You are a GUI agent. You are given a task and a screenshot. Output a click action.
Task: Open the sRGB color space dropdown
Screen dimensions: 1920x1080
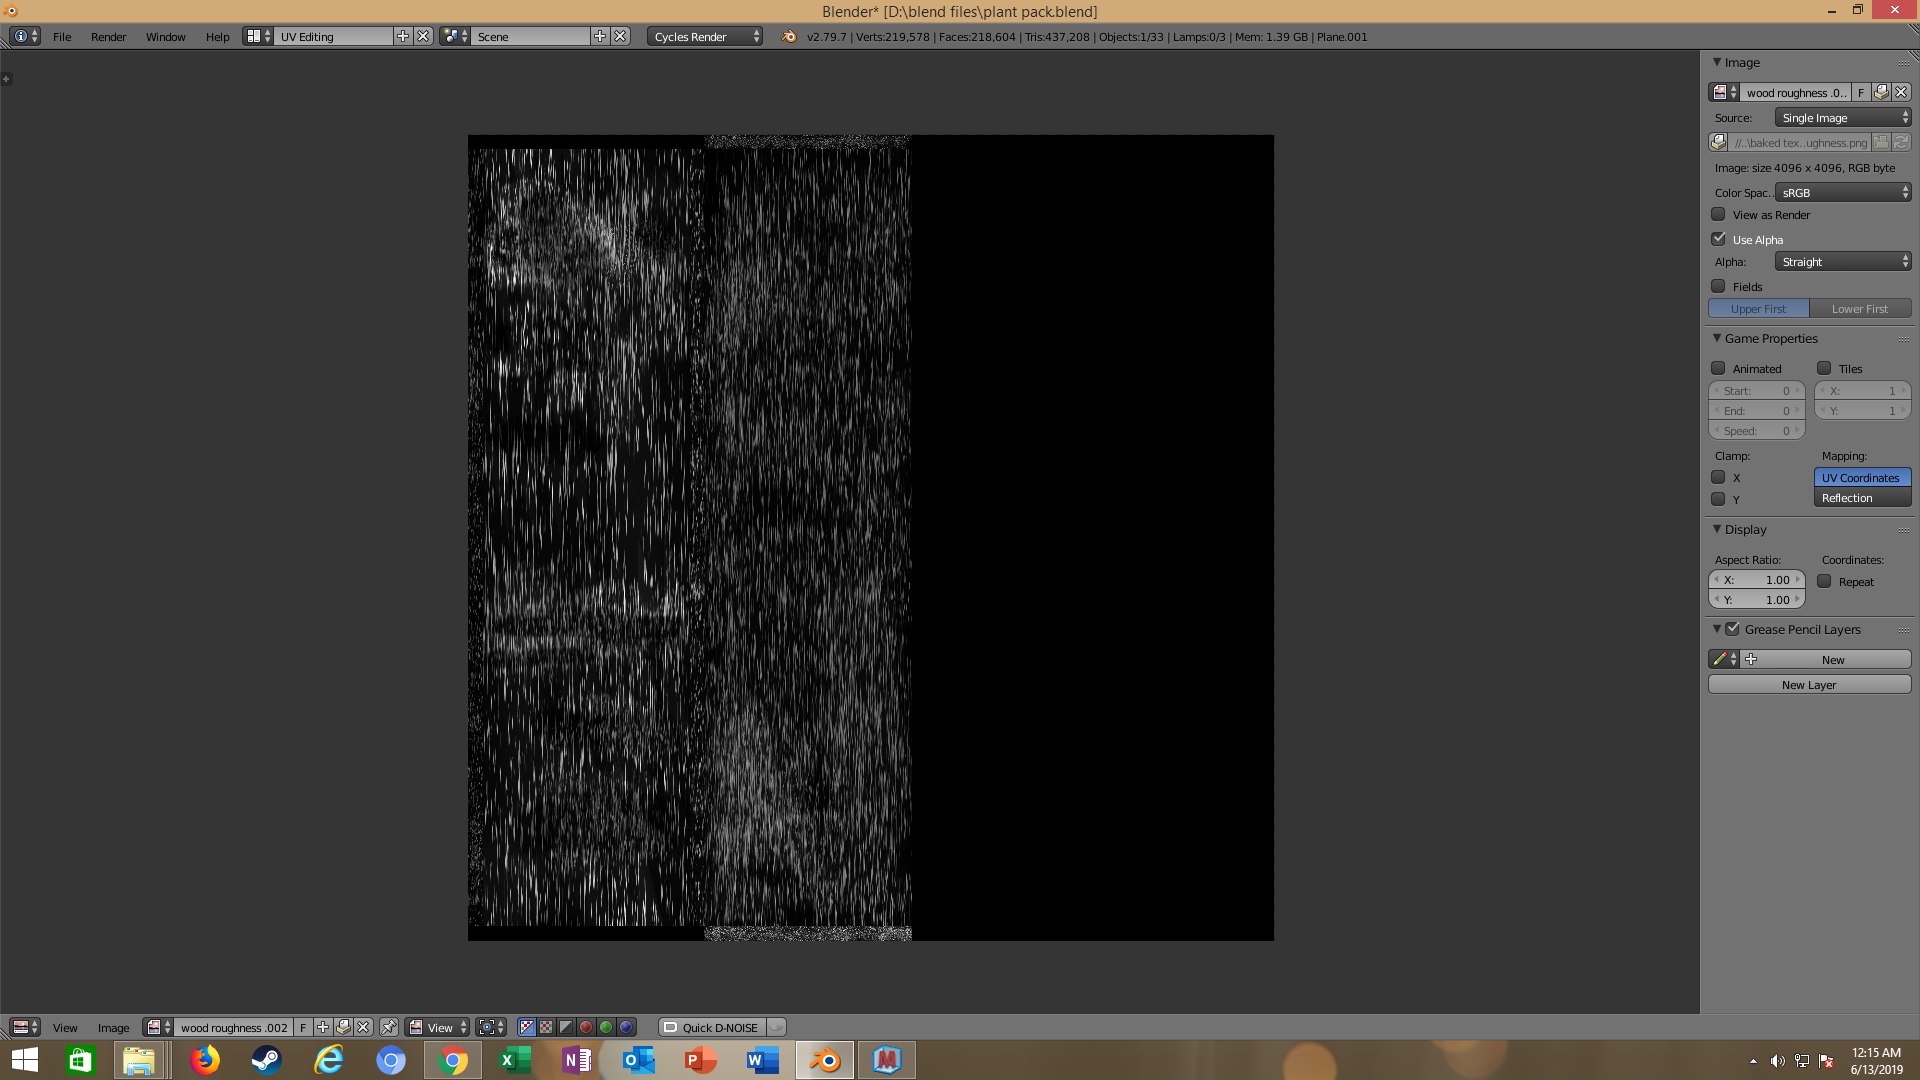(x=1843, y=193)
